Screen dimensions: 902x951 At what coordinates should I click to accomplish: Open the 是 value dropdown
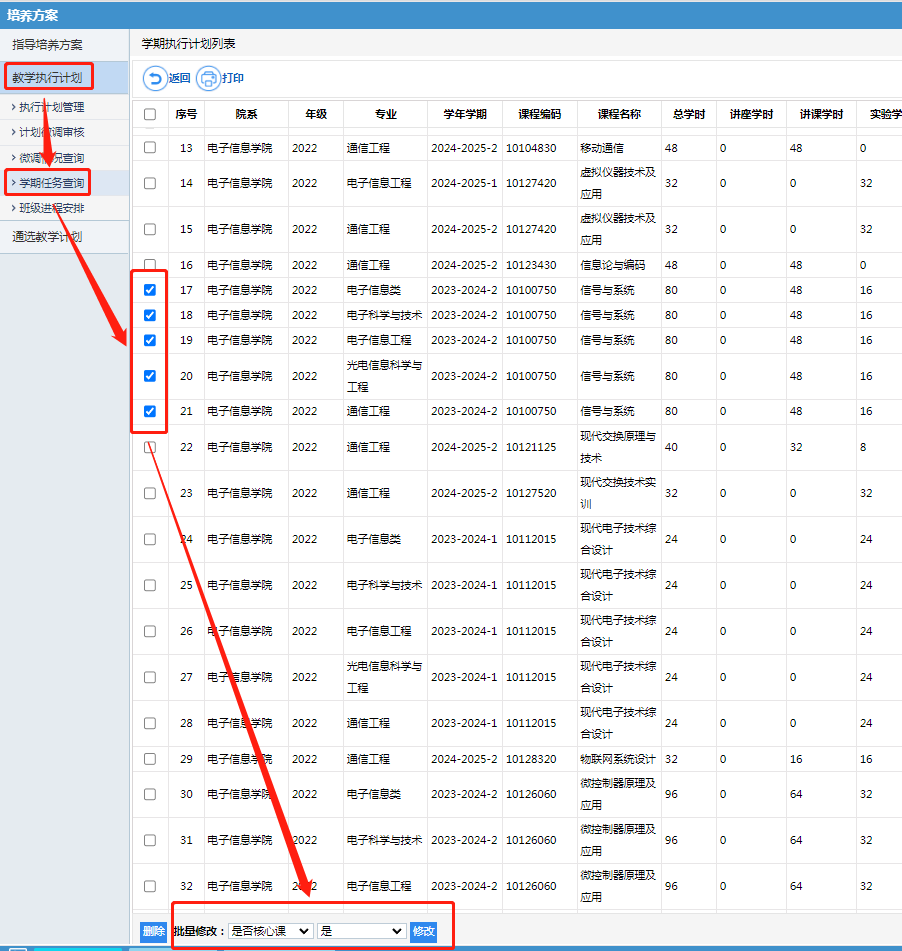tap(361, 931)
